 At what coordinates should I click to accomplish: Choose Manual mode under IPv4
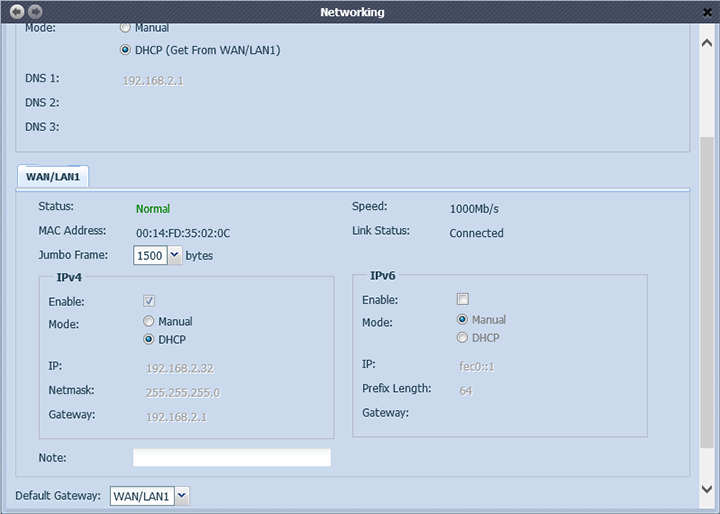[x=149, y=322]
